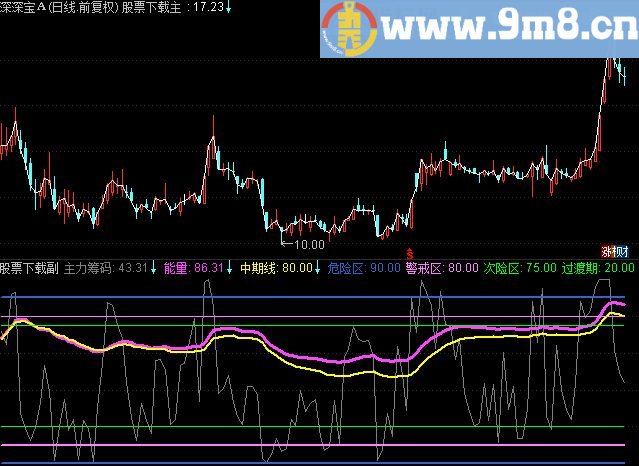Click the down arrow after 中期线 80.00
The width and height of the screenshot is (639, 466).
coord(319,268)
